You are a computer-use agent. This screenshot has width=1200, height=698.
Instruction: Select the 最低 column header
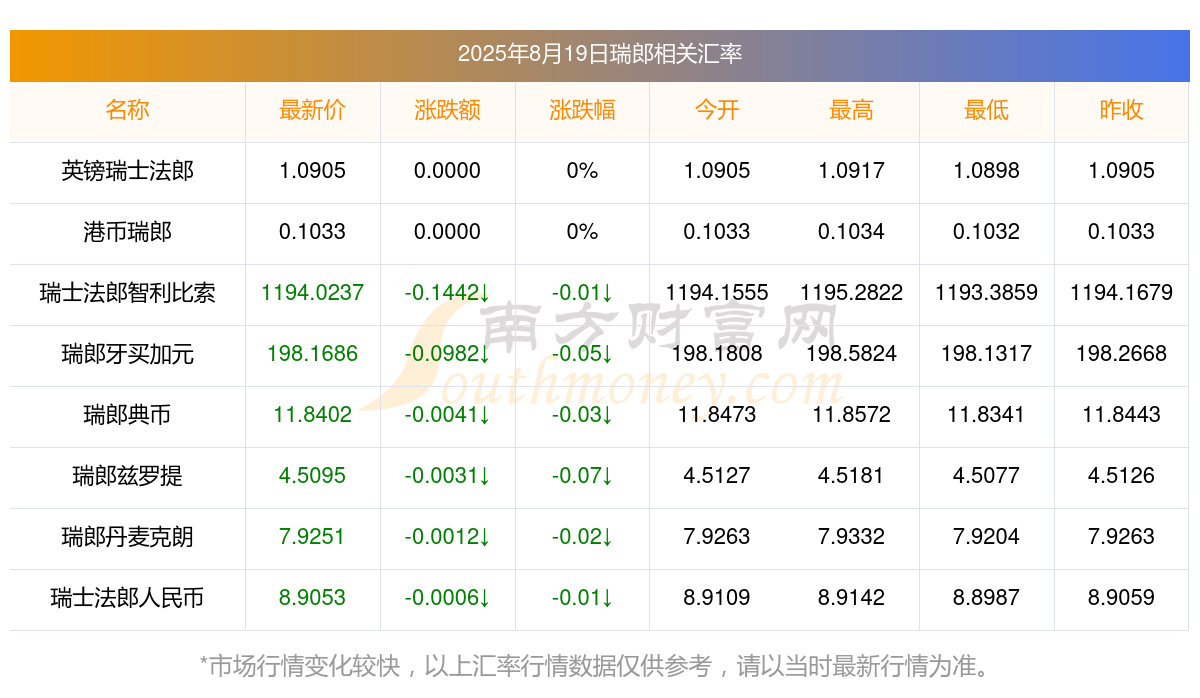[x=986, y=110]
